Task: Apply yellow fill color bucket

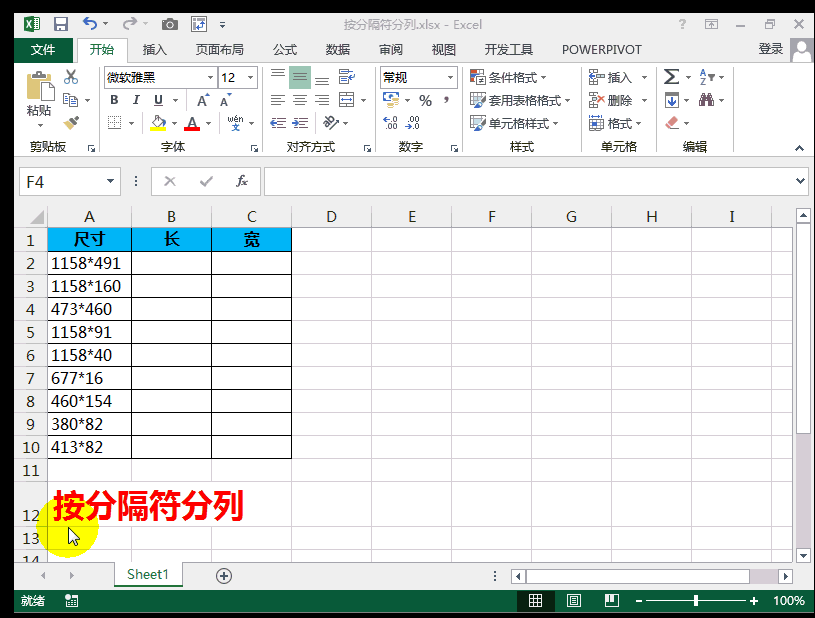Action: [159, 123]
